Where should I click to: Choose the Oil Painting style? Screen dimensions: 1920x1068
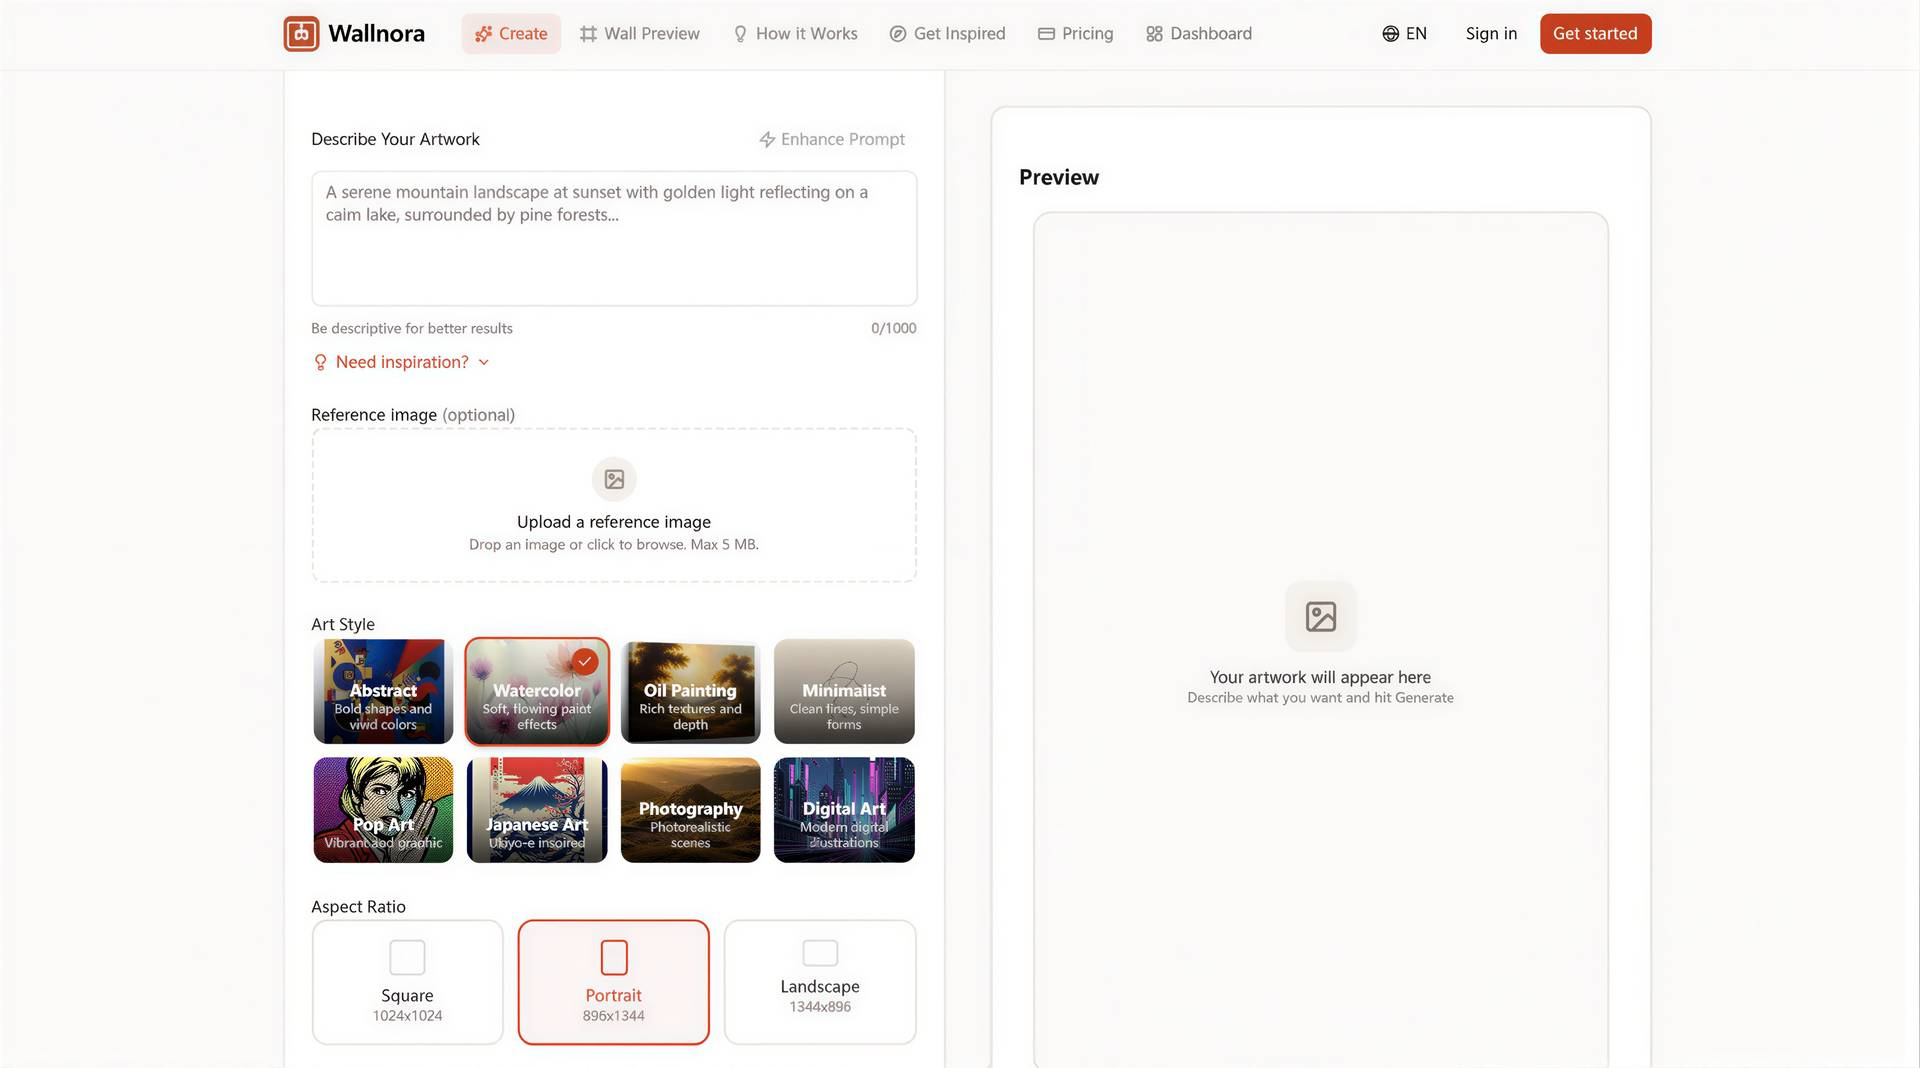click(690, 691)
